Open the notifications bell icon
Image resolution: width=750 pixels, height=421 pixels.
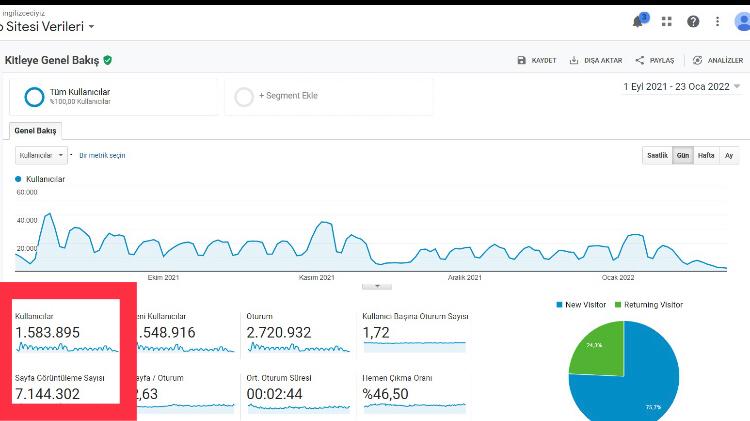click(638, 21)
